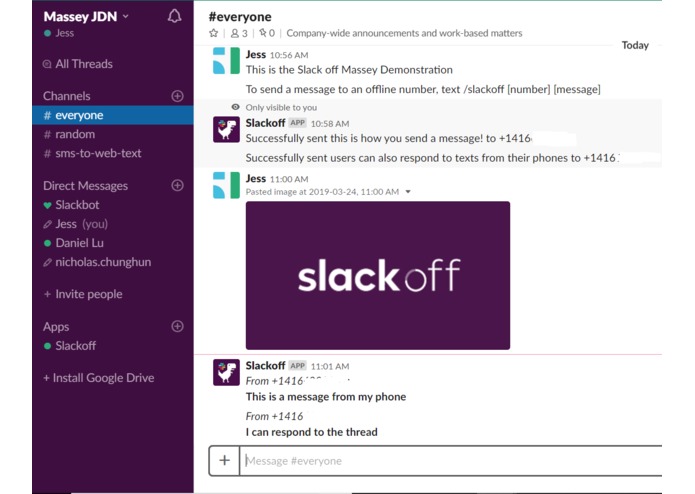Select the #everyone channel
Image resolution: width=695 pixels, height=494 pixels.
[x=113, y=115]
